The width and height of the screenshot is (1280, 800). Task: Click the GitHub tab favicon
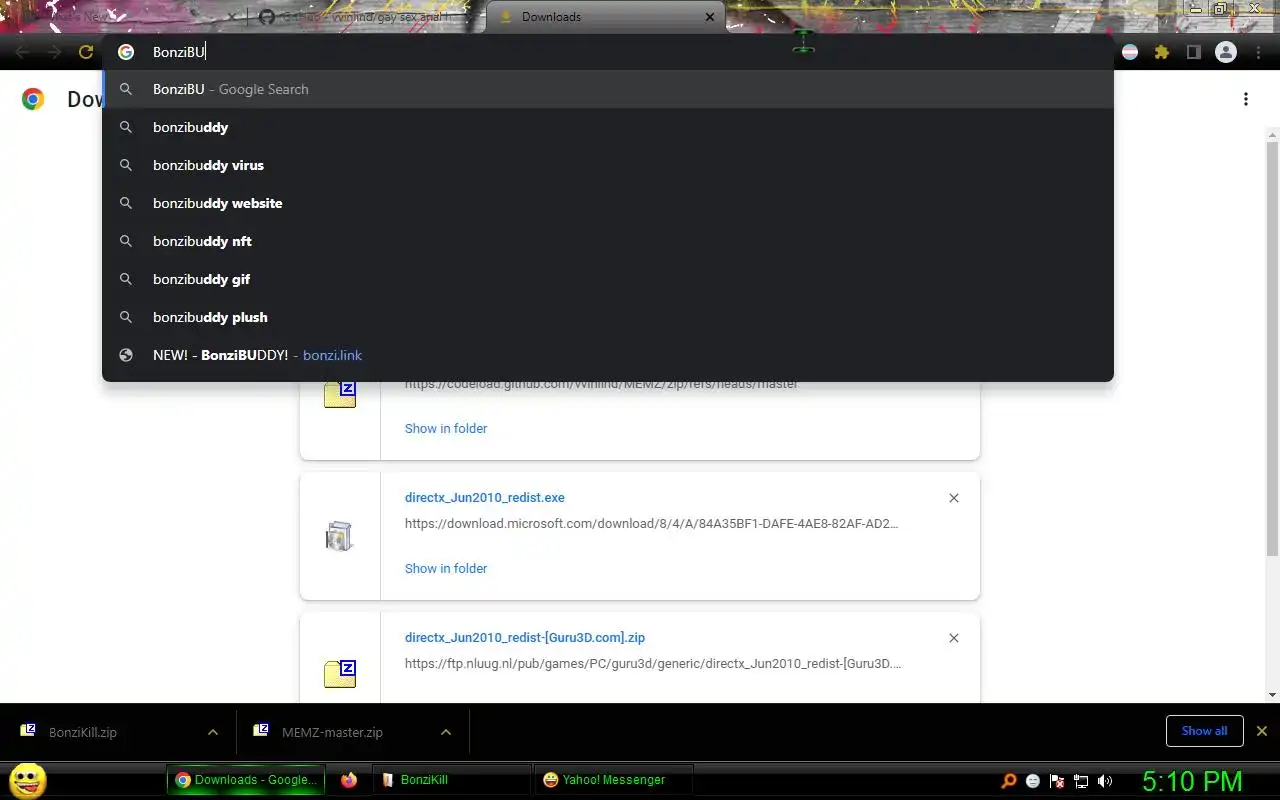point(266,17)
